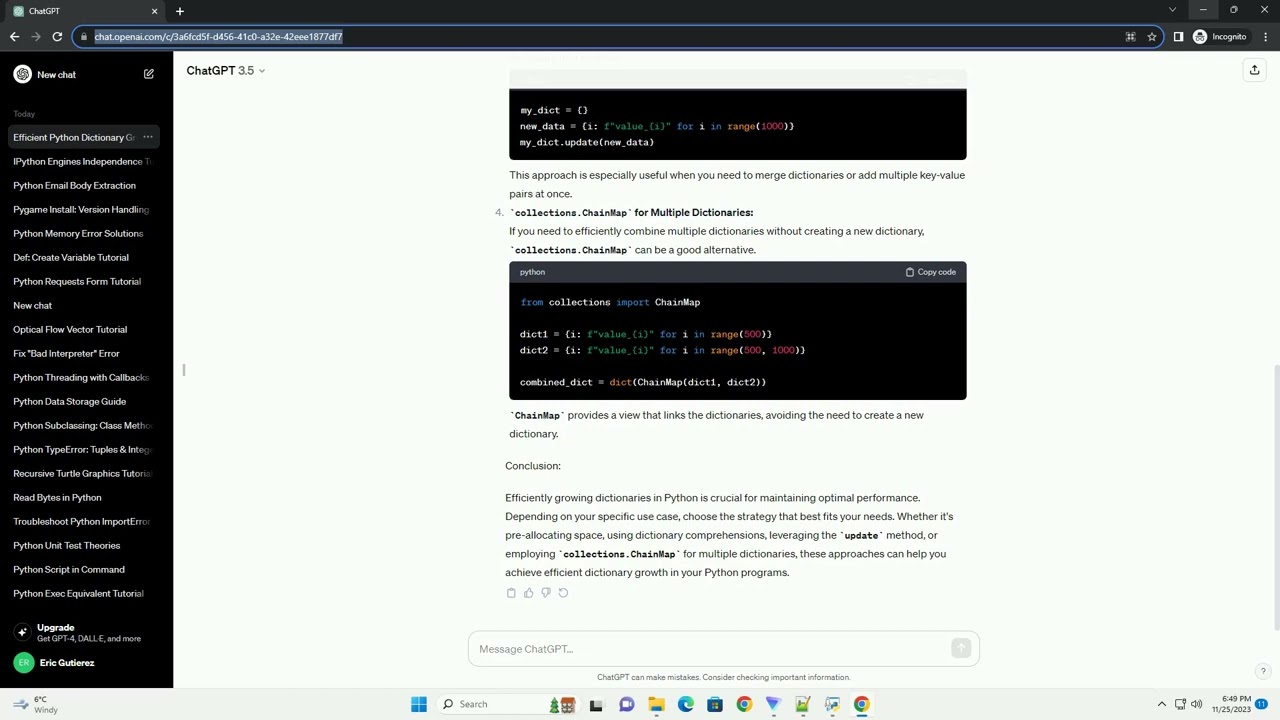Open a new browser tab
This screenshot has width=1280, height=720.
(180, 11)
